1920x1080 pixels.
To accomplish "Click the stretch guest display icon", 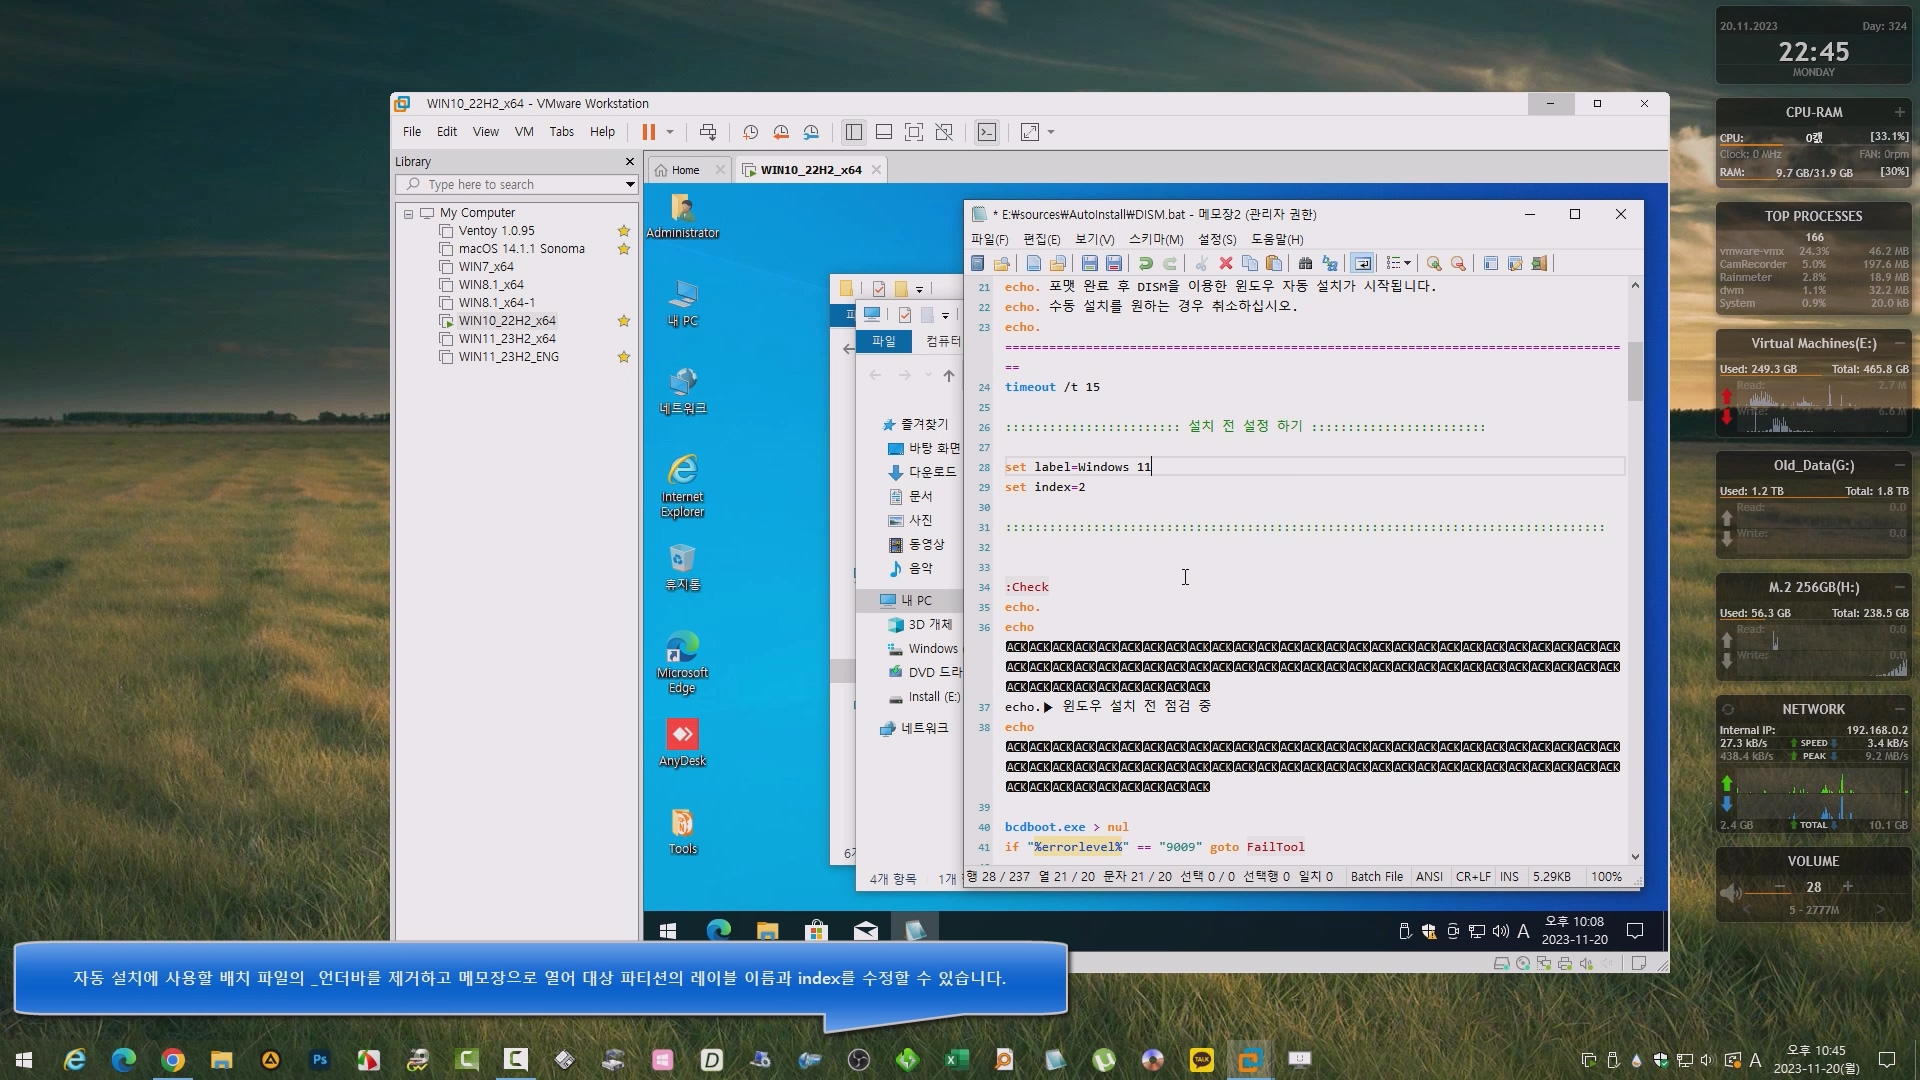I will [x=1030, y=132].
